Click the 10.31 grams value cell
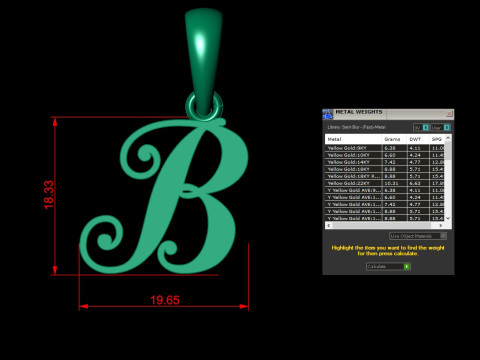 pyautogui.click(x=394, y=183)
